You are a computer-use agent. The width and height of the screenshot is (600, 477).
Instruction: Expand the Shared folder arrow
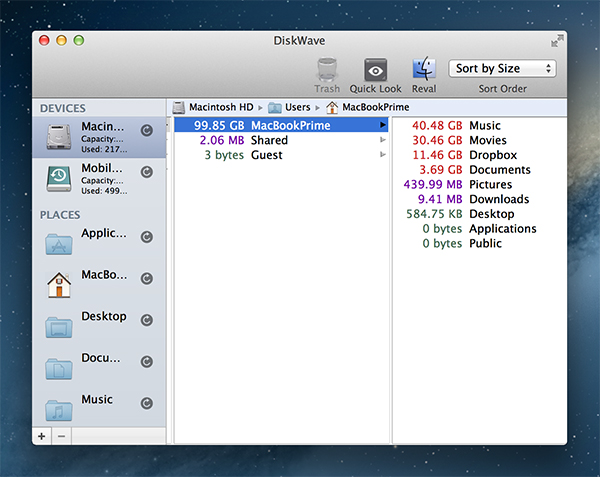tap(383, 140)
